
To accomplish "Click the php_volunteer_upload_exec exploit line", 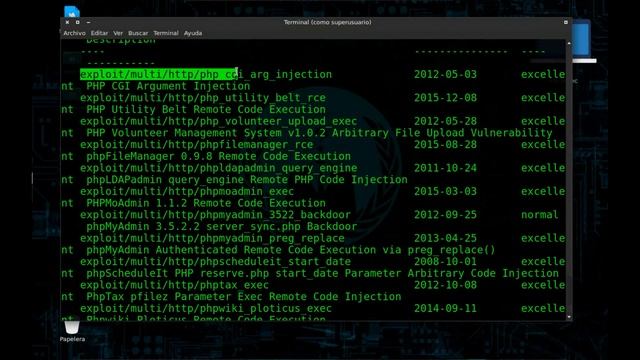I will tap(218, 121).
